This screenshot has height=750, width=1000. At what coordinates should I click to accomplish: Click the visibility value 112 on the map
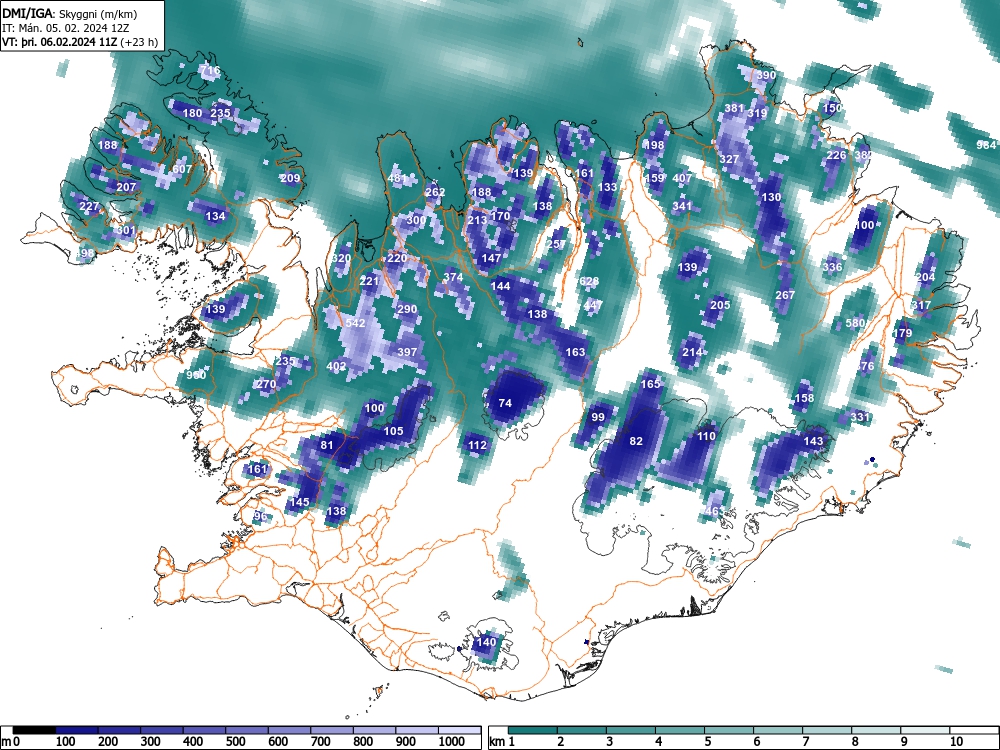click(477, 445)
